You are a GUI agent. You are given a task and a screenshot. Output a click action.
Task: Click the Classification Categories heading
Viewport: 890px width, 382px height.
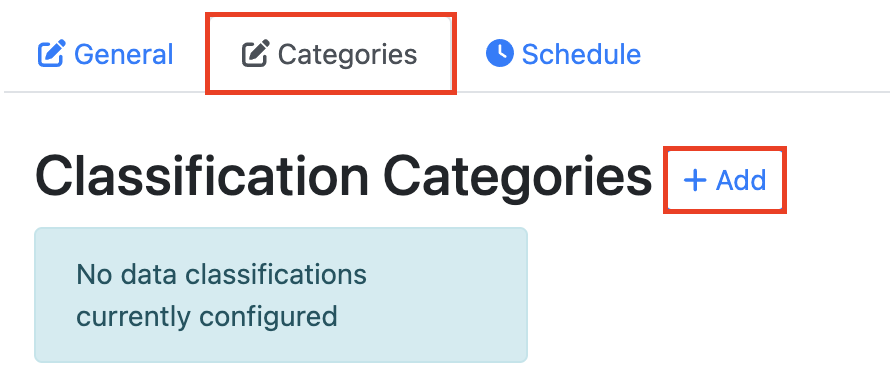point(343,178)
